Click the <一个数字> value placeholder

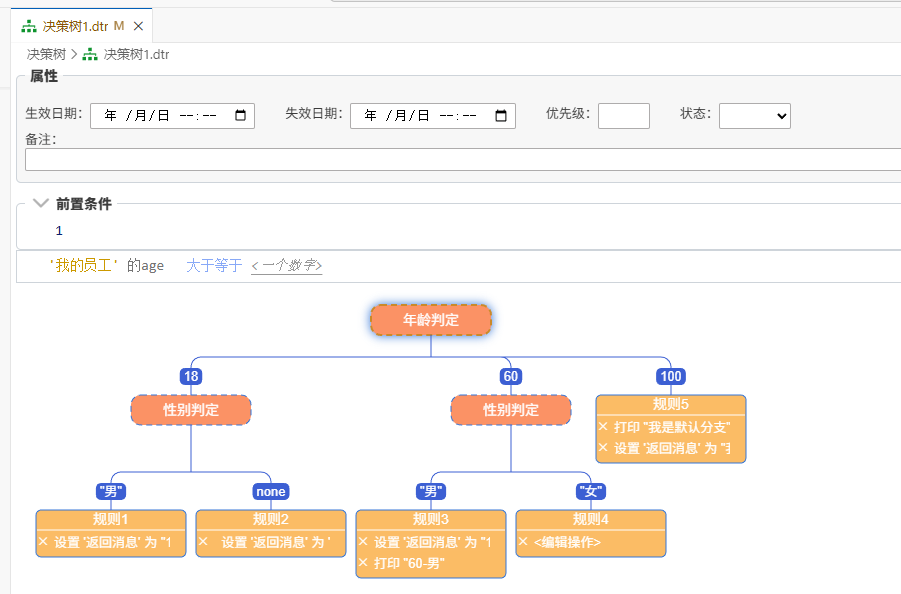(286, 265)
